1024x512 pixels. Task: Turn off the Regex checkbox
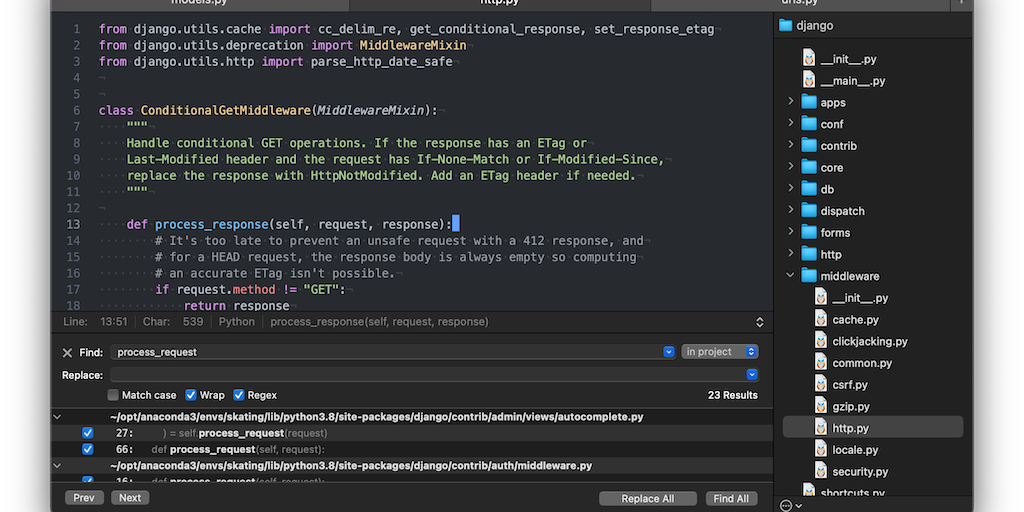(x=239, y=395)
